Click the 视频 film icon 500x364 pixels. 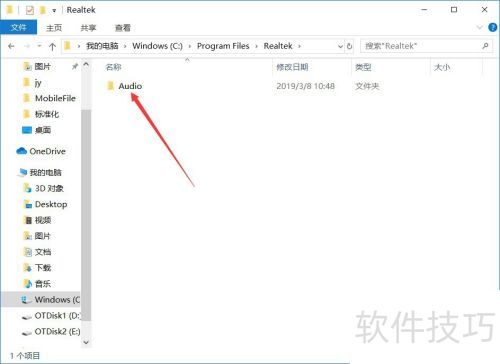click(x=28, y=220)
